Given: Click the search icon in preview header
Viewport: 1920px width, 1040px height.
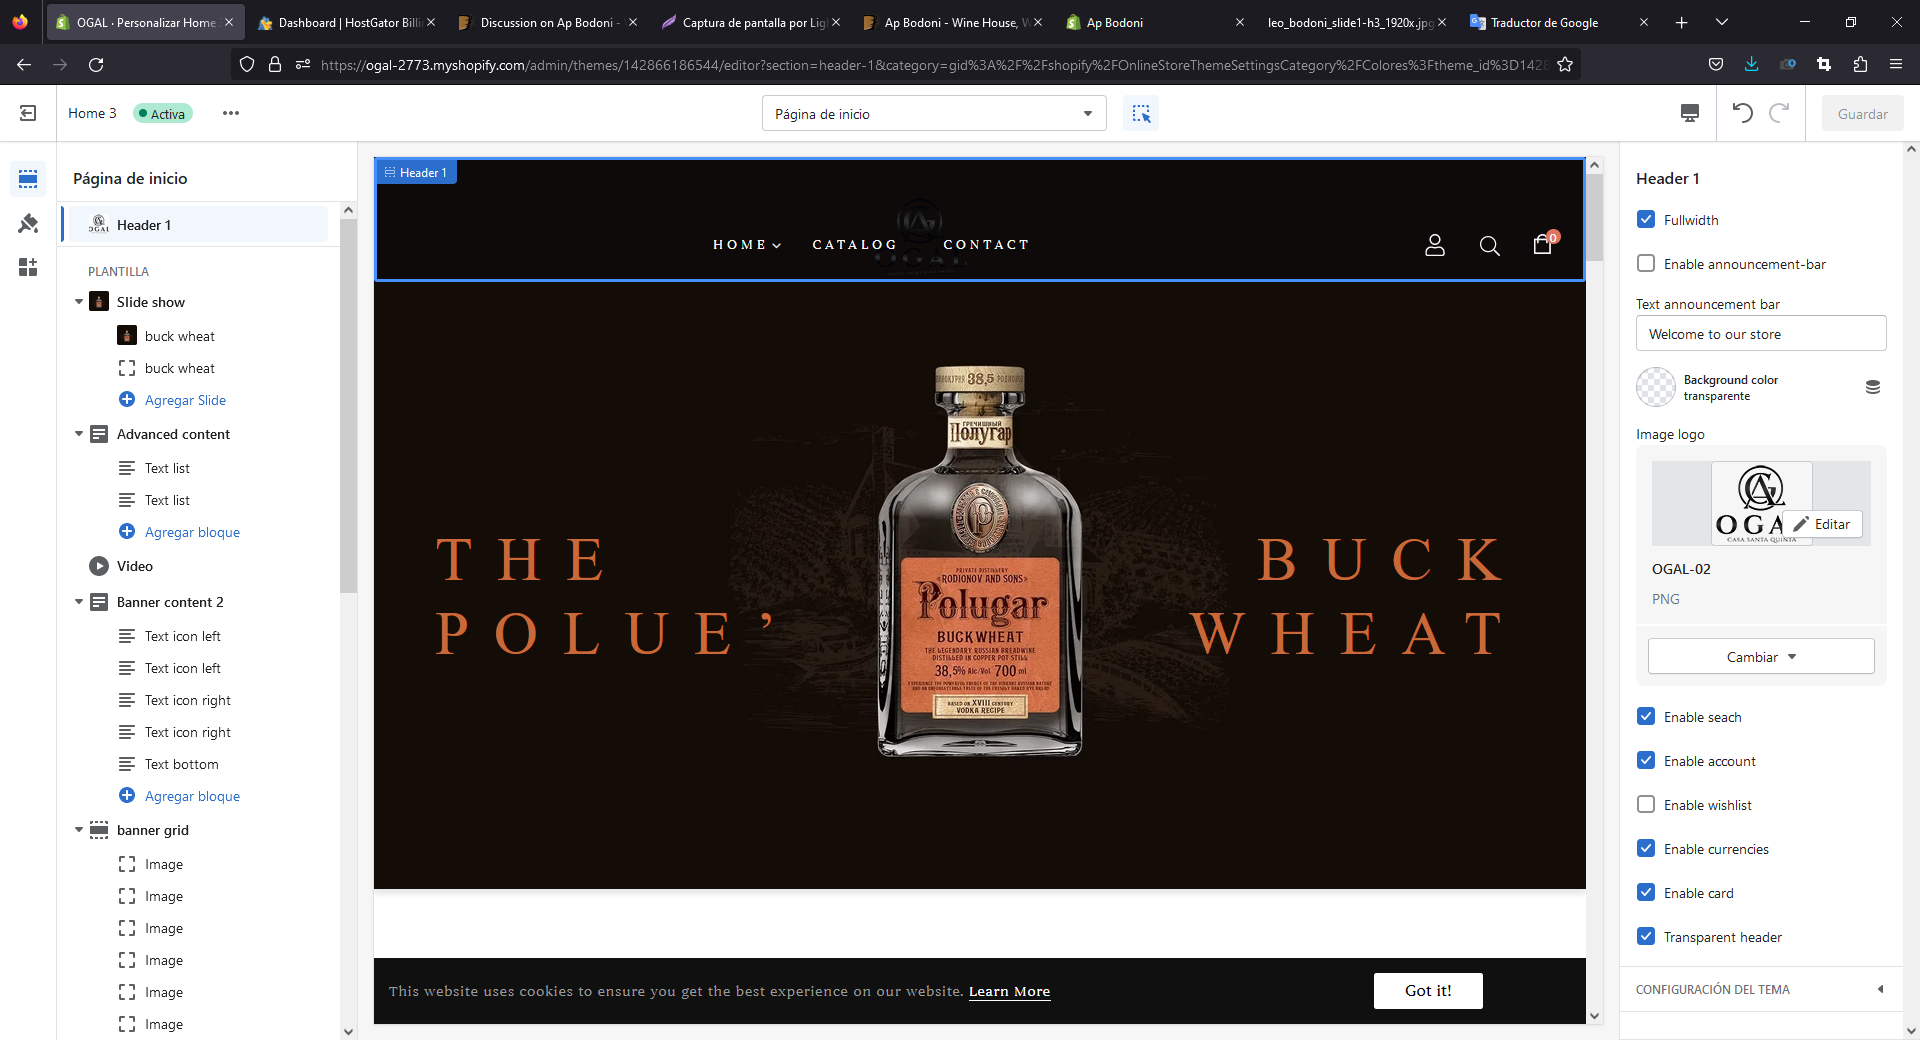Looking at the screenshot, I should [1489, 245].
